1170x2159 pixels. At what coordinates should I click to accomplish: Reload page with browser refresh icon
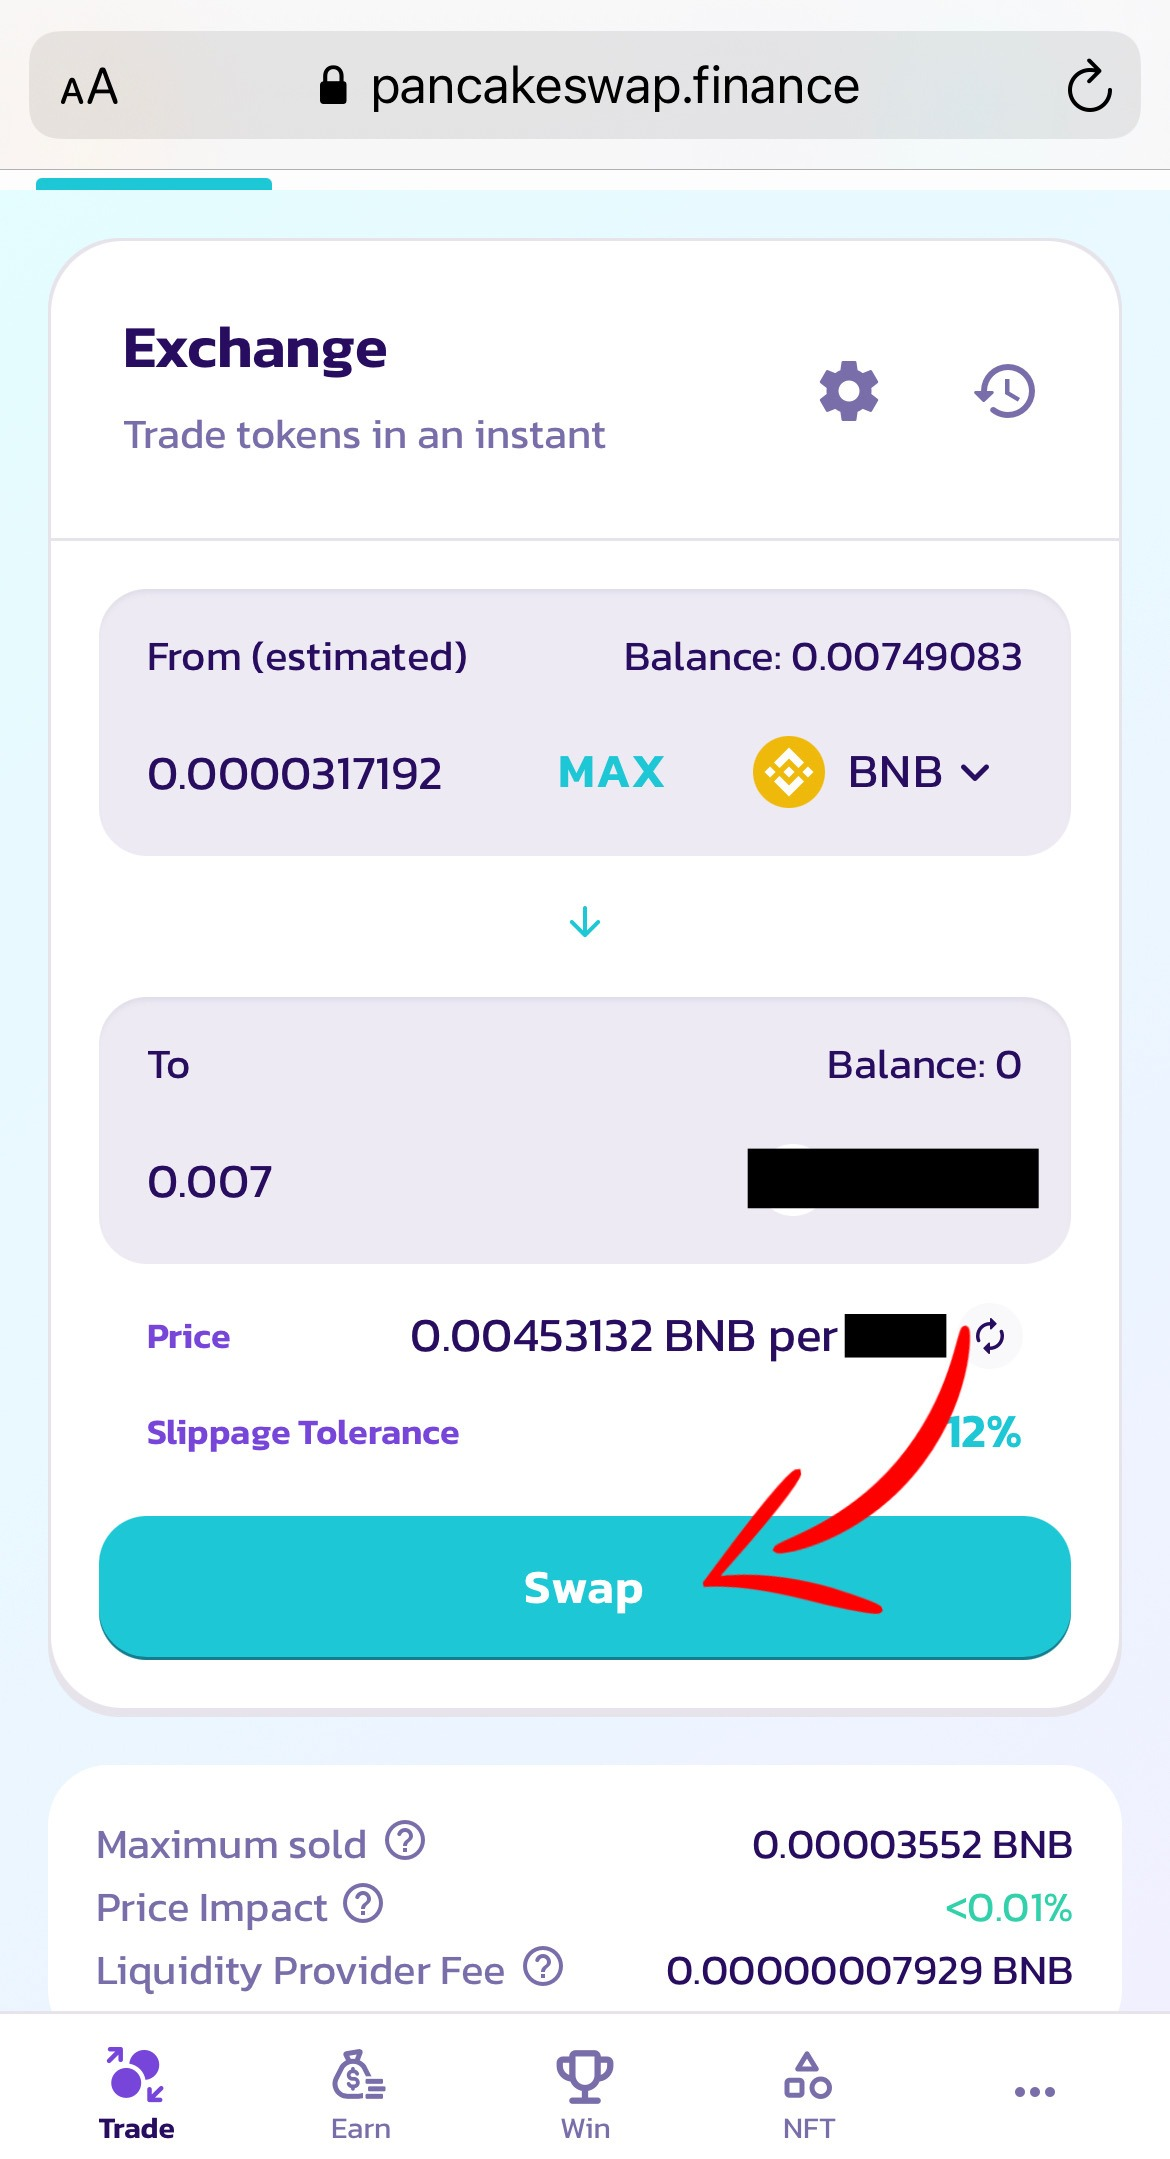pyautogui.click(x=1089, y=86)
